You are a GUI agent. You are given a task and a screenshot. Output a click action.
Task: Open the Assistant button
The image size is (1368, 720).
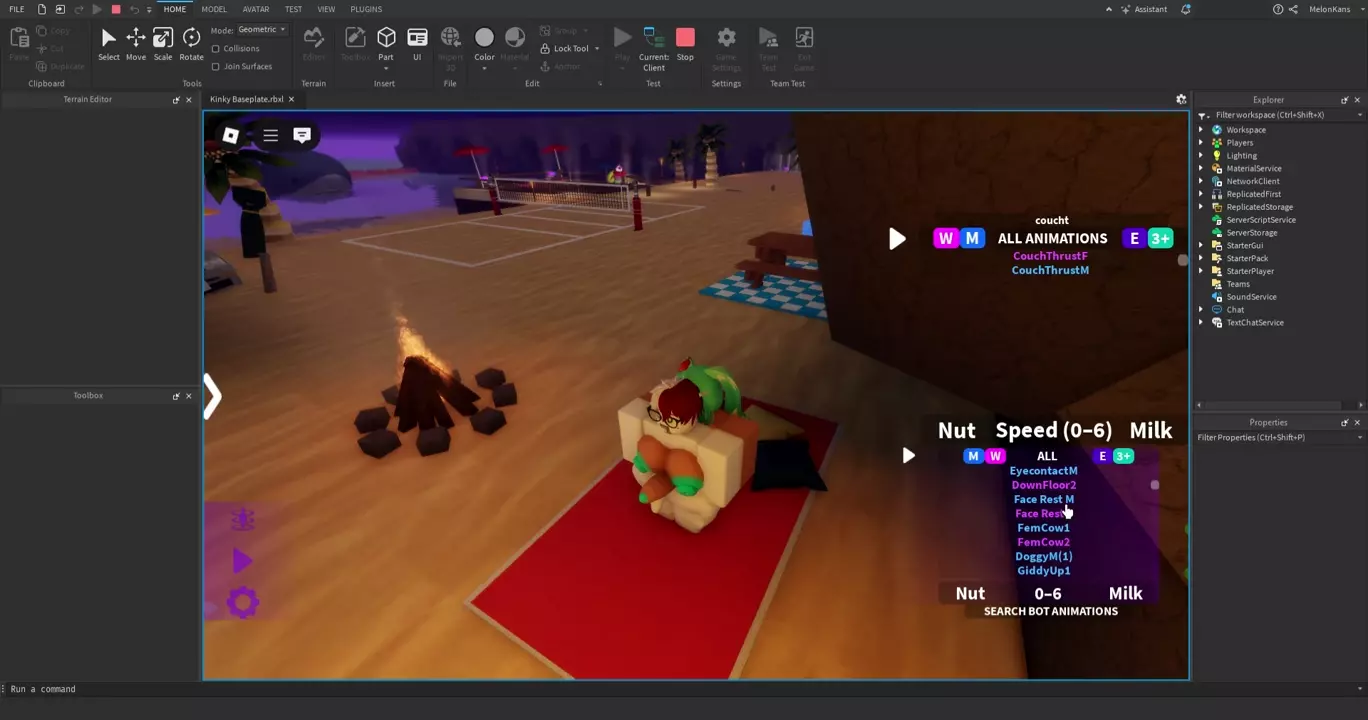click(1143, 9)
